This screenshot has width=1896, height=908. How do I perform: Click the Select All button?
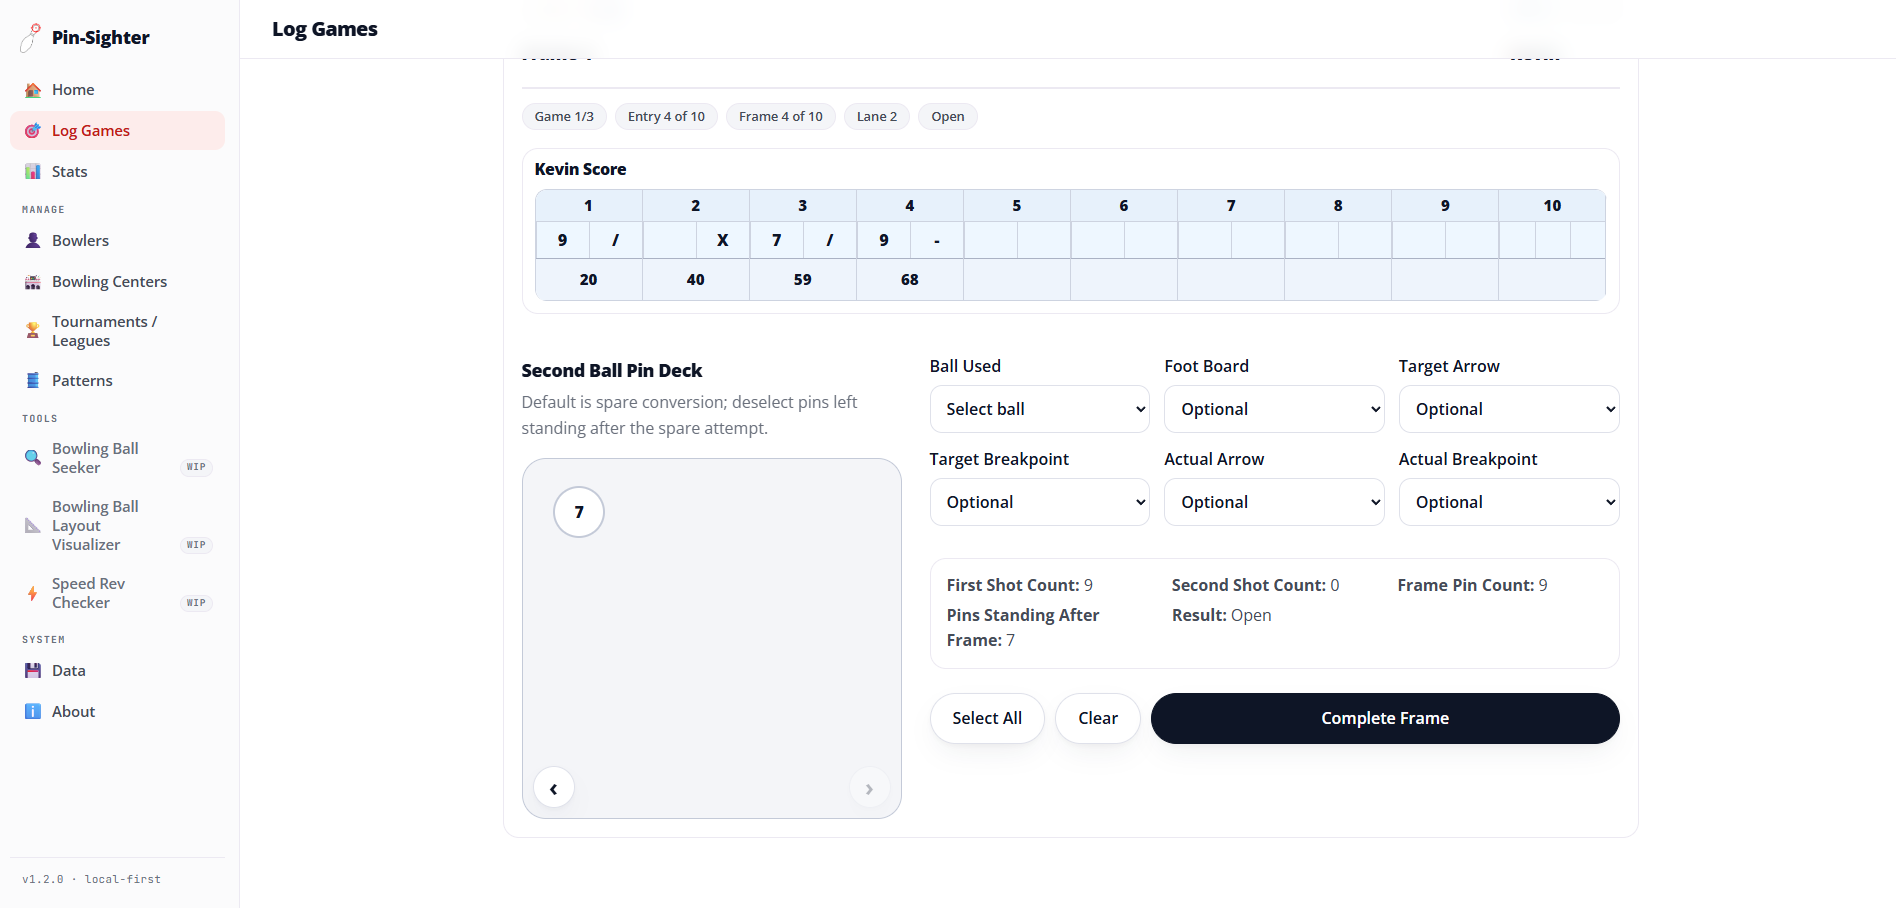pos(987,718)
